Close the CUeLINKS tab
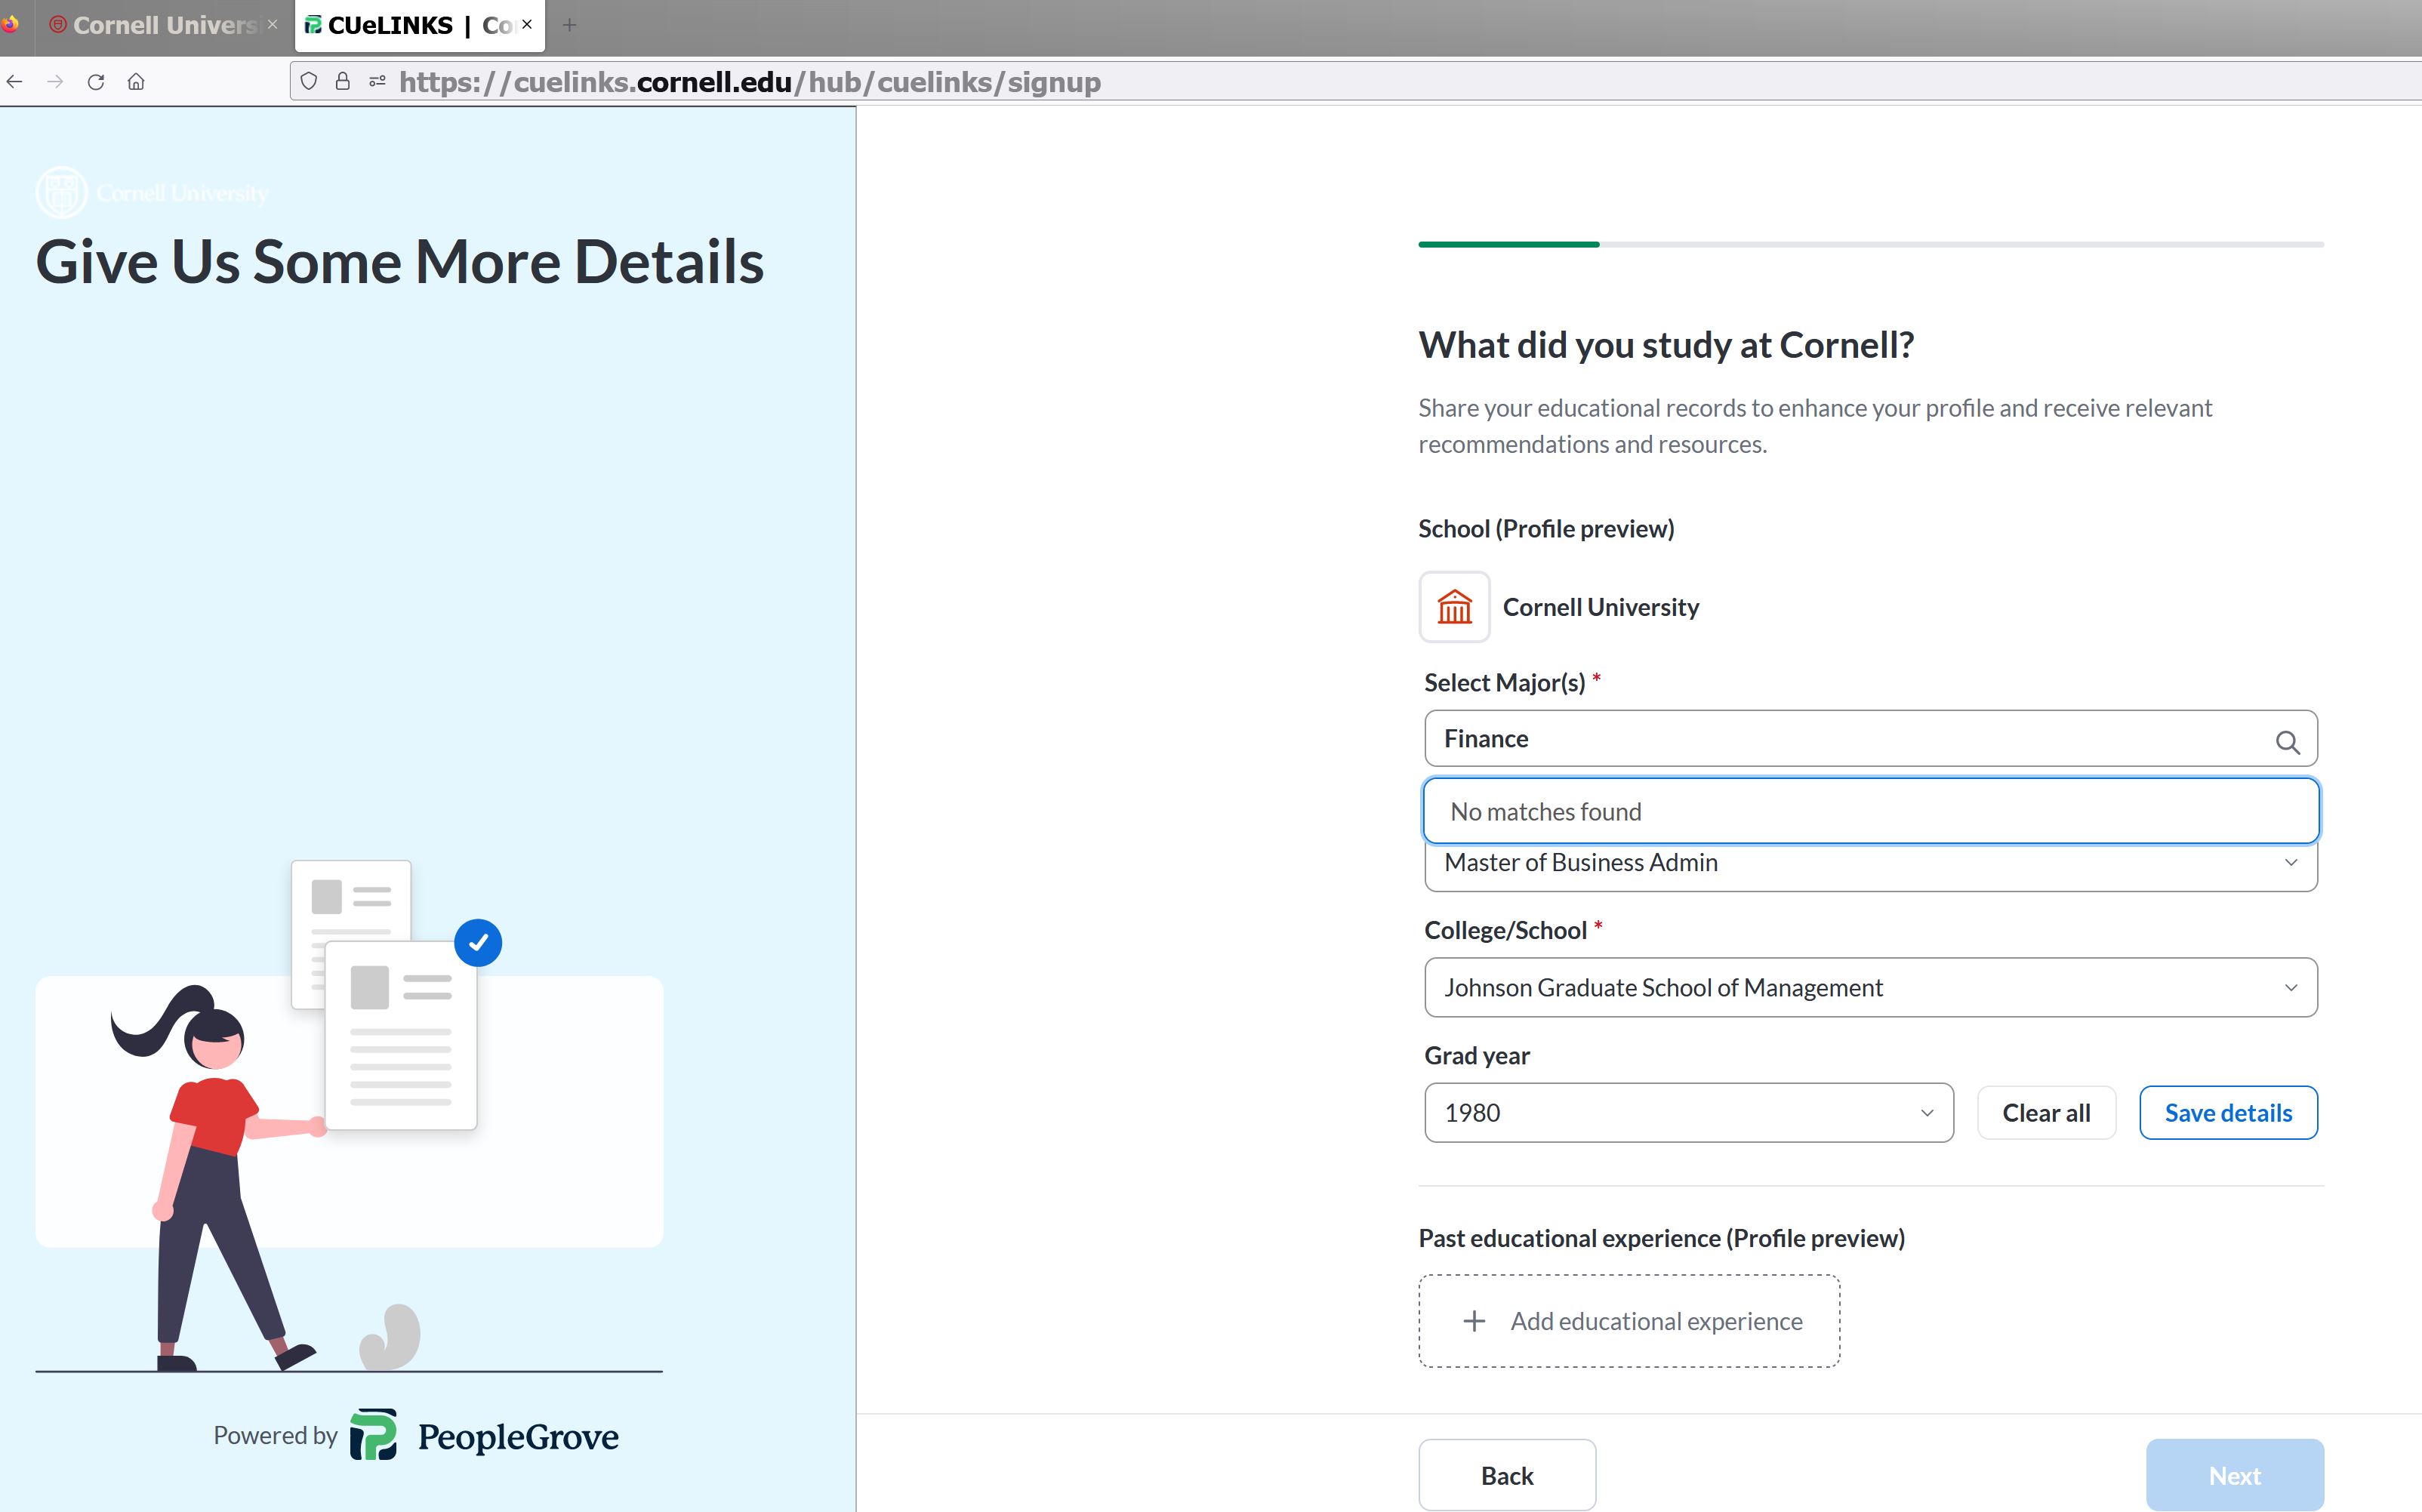This screenshot has height=1512, width=2422. click(x=527, y=24)
